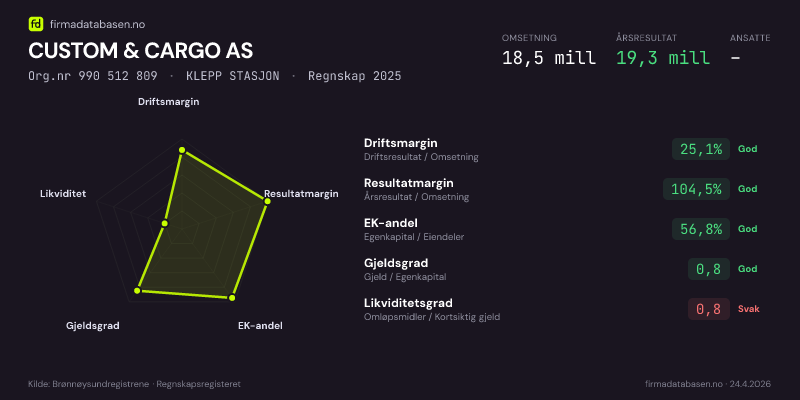
Task: Click the 56,8% EK-andel value badge
Action: pos(701,229)
